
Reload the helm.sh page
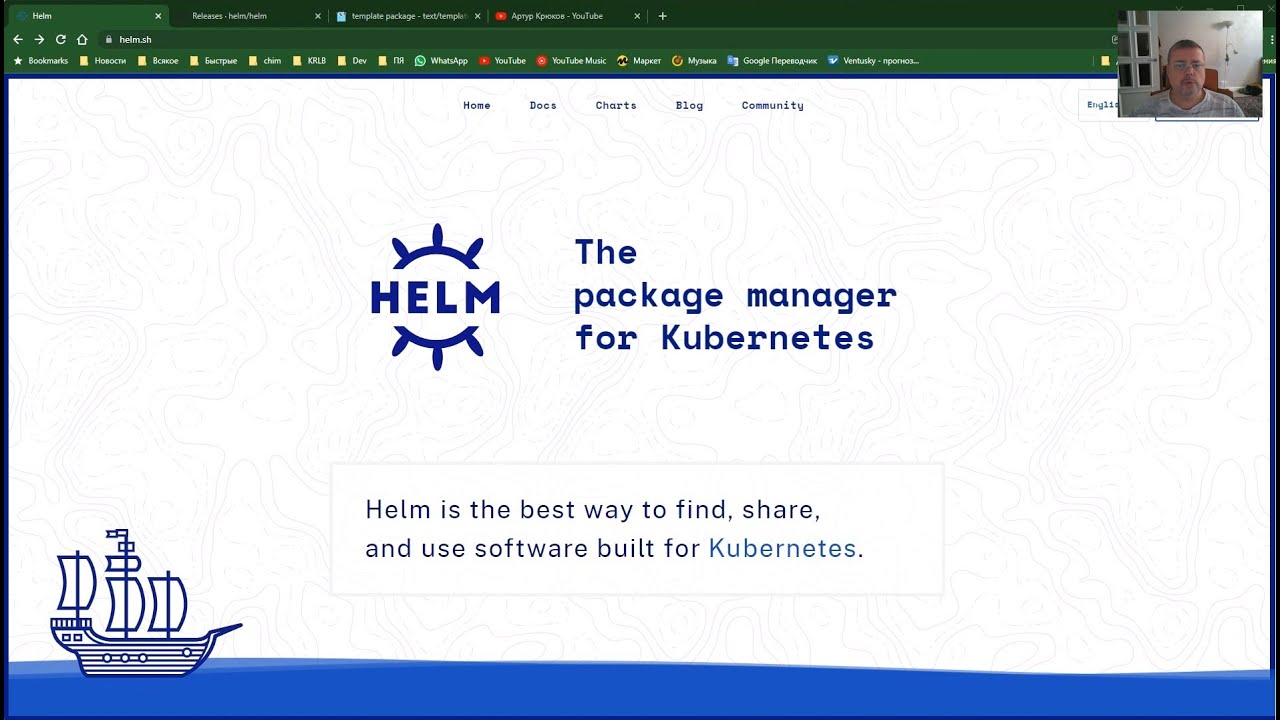60,39
